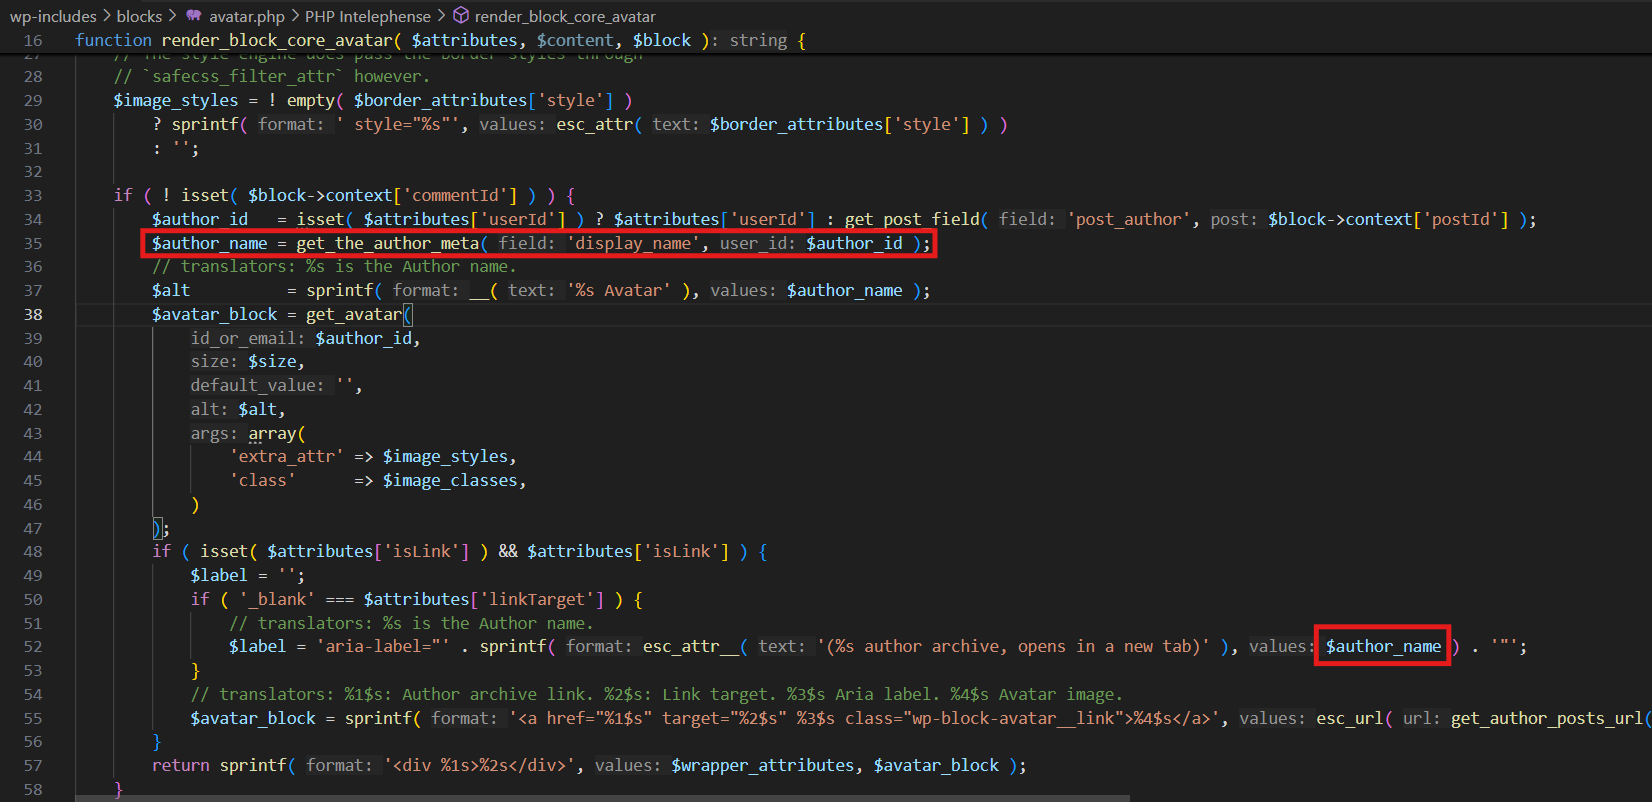Expand chevron after wp-includes breadcrumb
Screen dimensions: 1652x802
107,16
